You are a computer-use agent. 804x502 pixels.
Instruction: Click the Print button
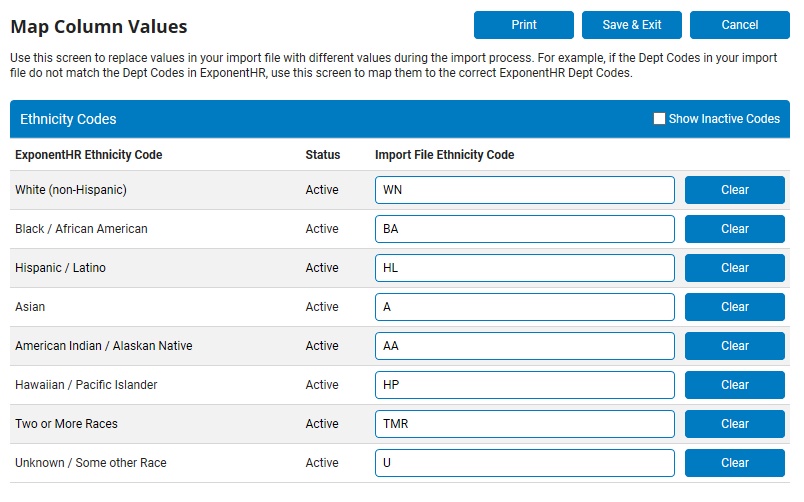point(524,25)
